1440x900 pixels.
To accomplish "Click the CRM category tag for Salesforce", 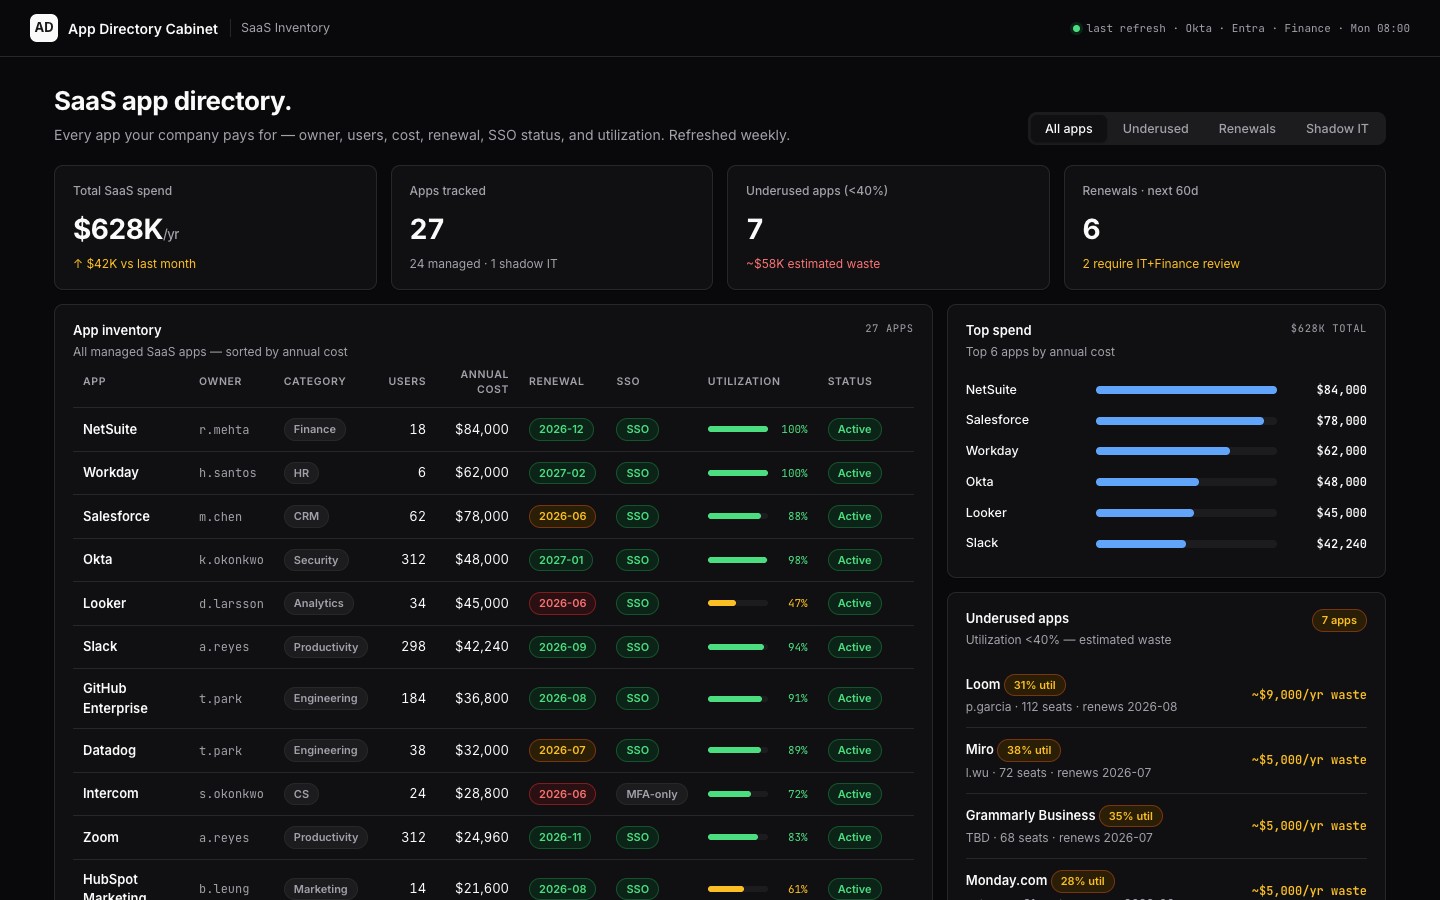I will coord(306,516).
